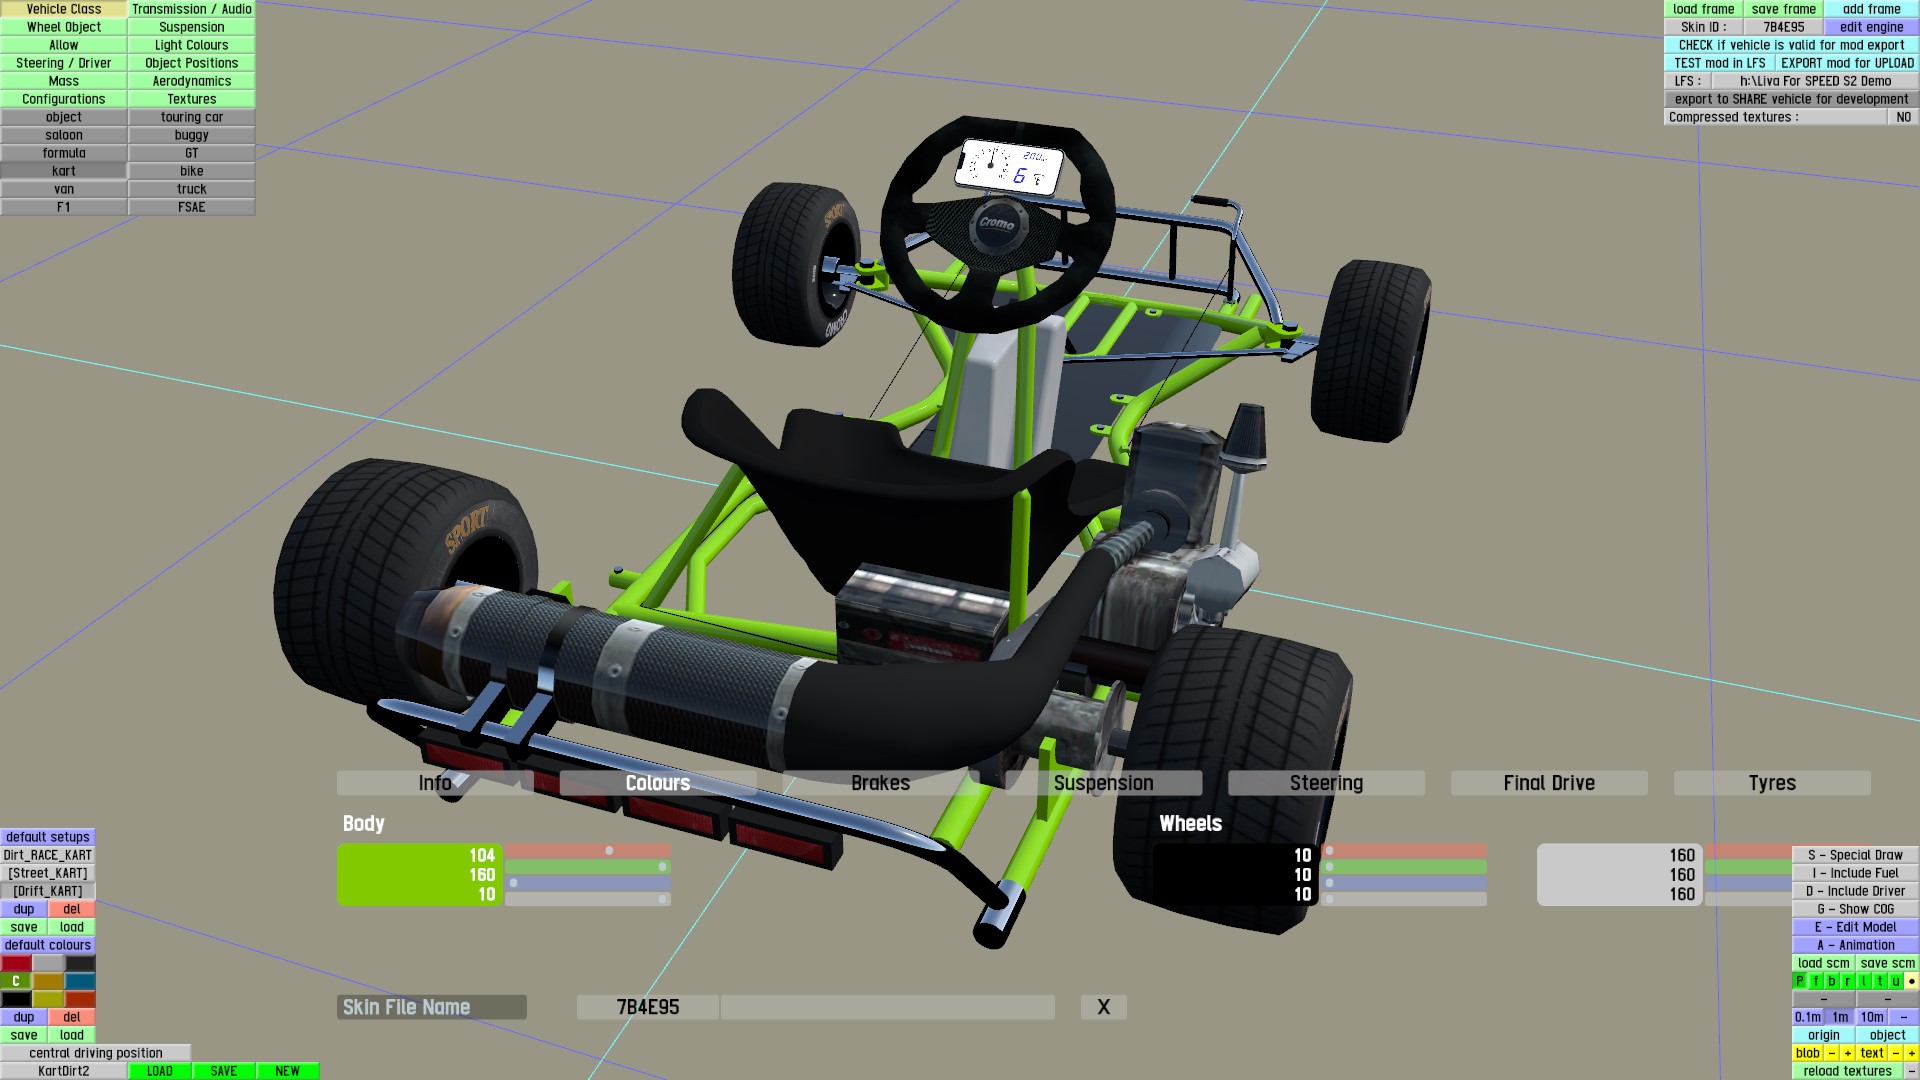Click the Skin ID field 7B4E95
This screenshot has width=1920, height=1080.
point(1784,27)
